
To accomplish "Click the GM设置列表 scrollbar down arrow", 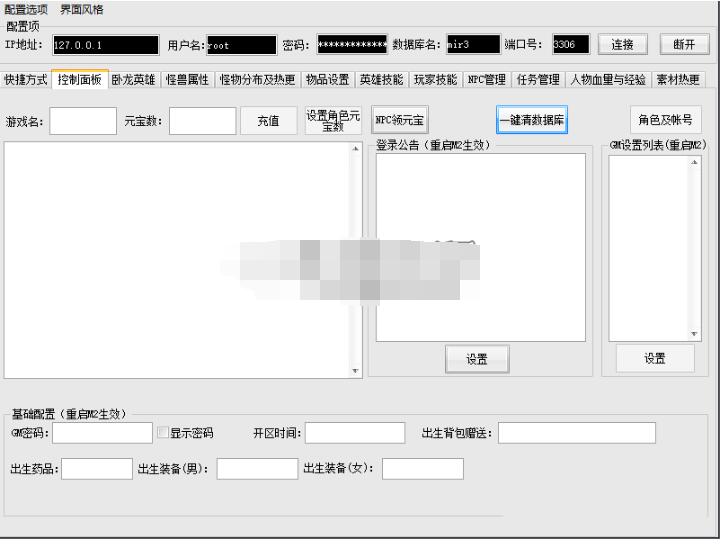I will click(x=695, y=335).
